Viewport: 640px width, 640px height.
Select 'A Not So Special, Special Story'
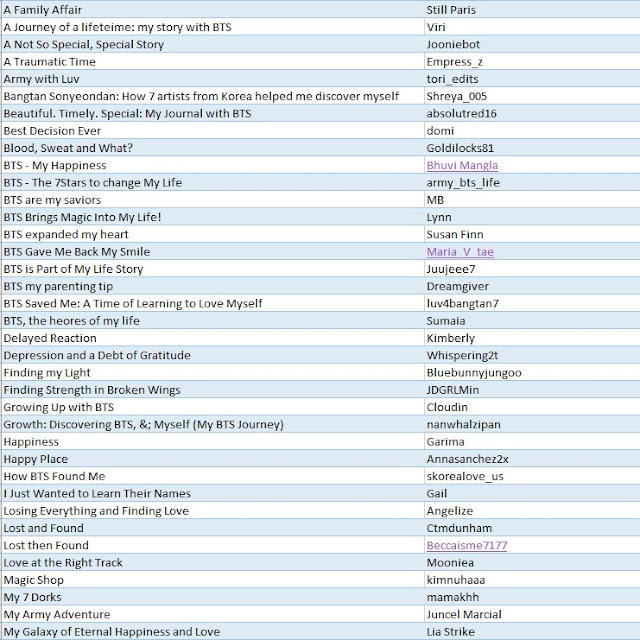point(213,44)
